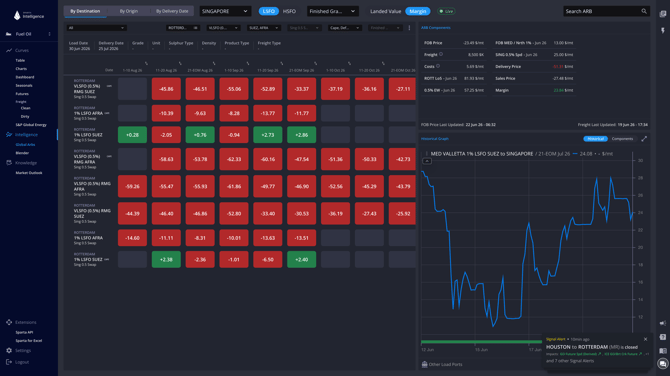This screenshot has width=670, height=376.
Task: Switch to HSFO
Action: pos(289,11)
